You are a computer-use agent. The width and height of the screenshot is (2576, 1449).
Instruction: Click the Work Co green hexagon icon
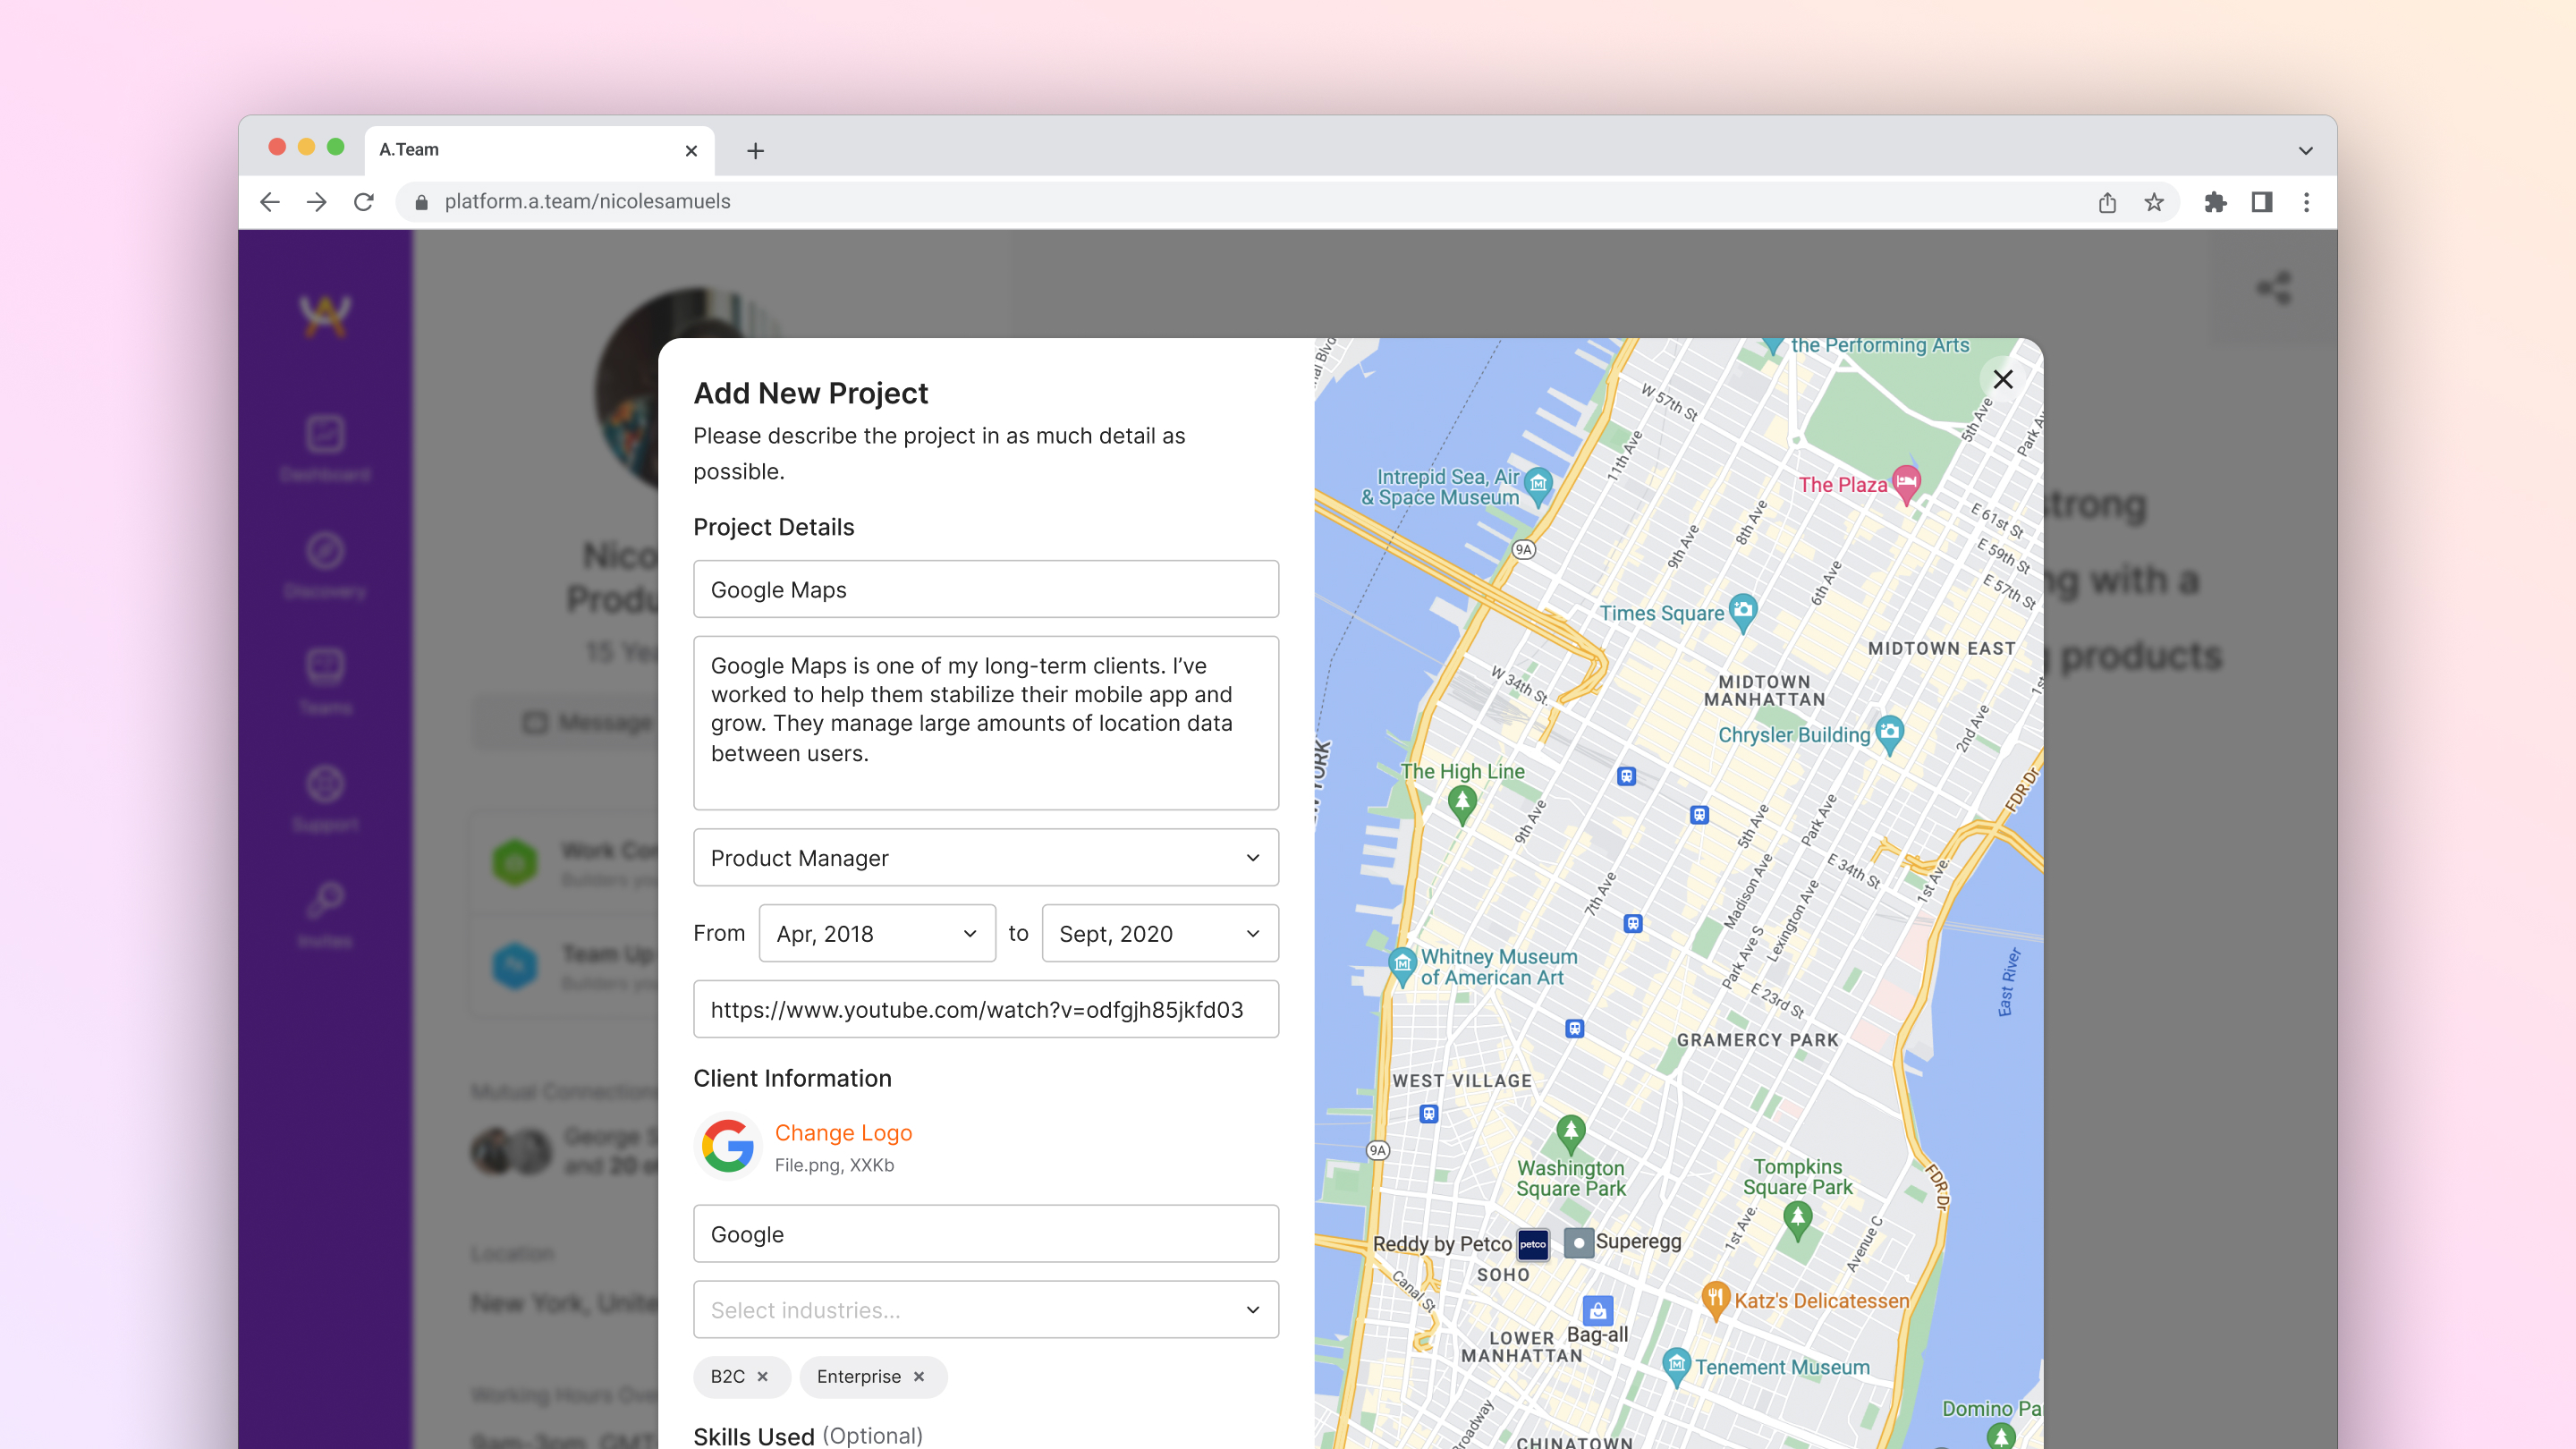tap(515, 862)
